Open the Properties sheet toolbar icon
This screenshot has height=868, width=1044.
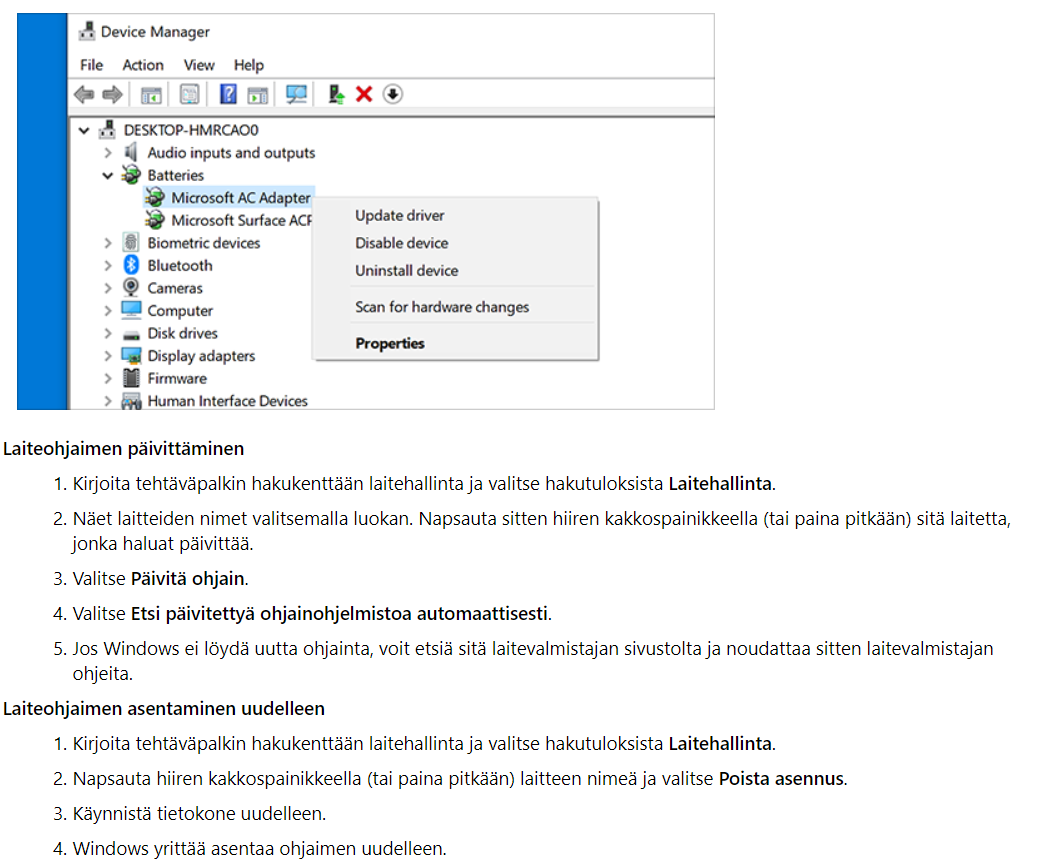[189, 95]
